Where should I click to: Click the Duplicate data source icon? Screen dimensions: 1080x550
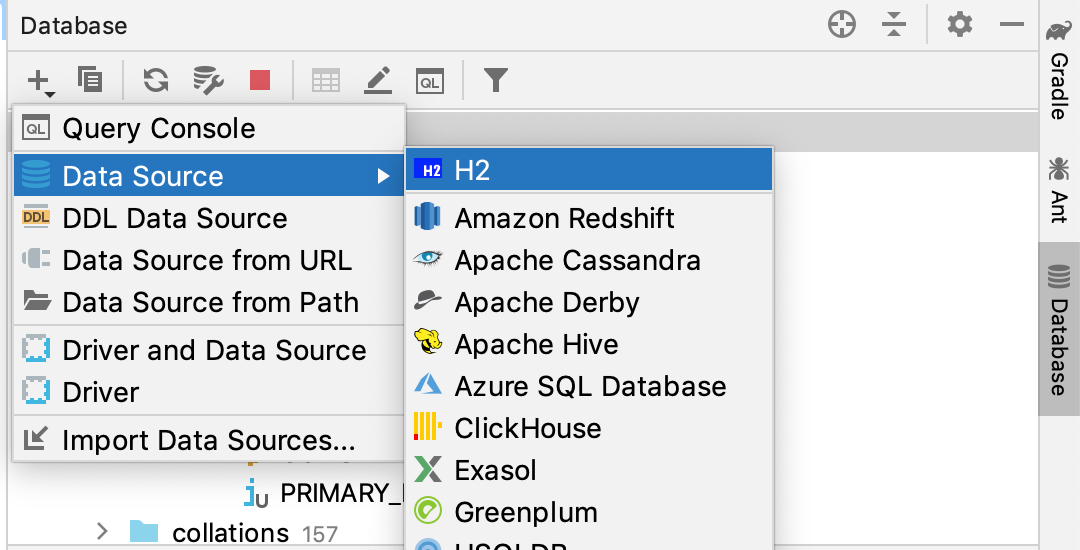[x=90, y=80]
